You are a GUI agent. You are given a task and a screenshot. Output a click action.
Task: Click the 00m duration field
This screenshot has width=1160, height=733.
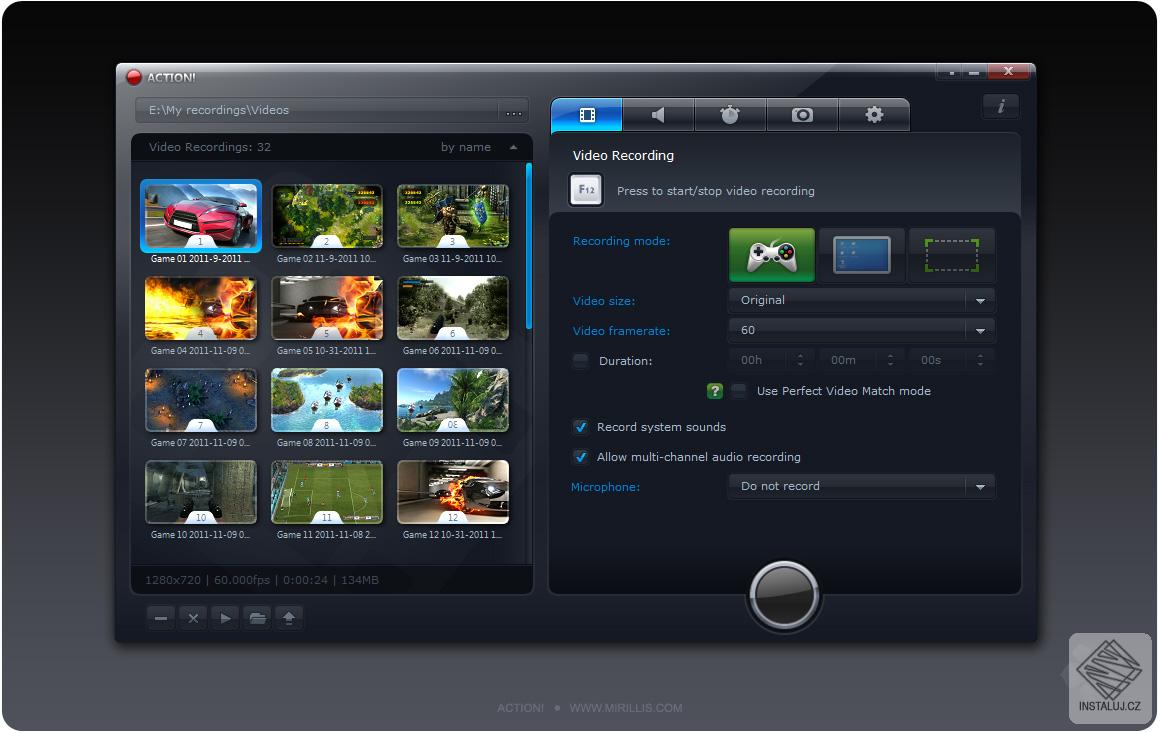coord(850,360)
